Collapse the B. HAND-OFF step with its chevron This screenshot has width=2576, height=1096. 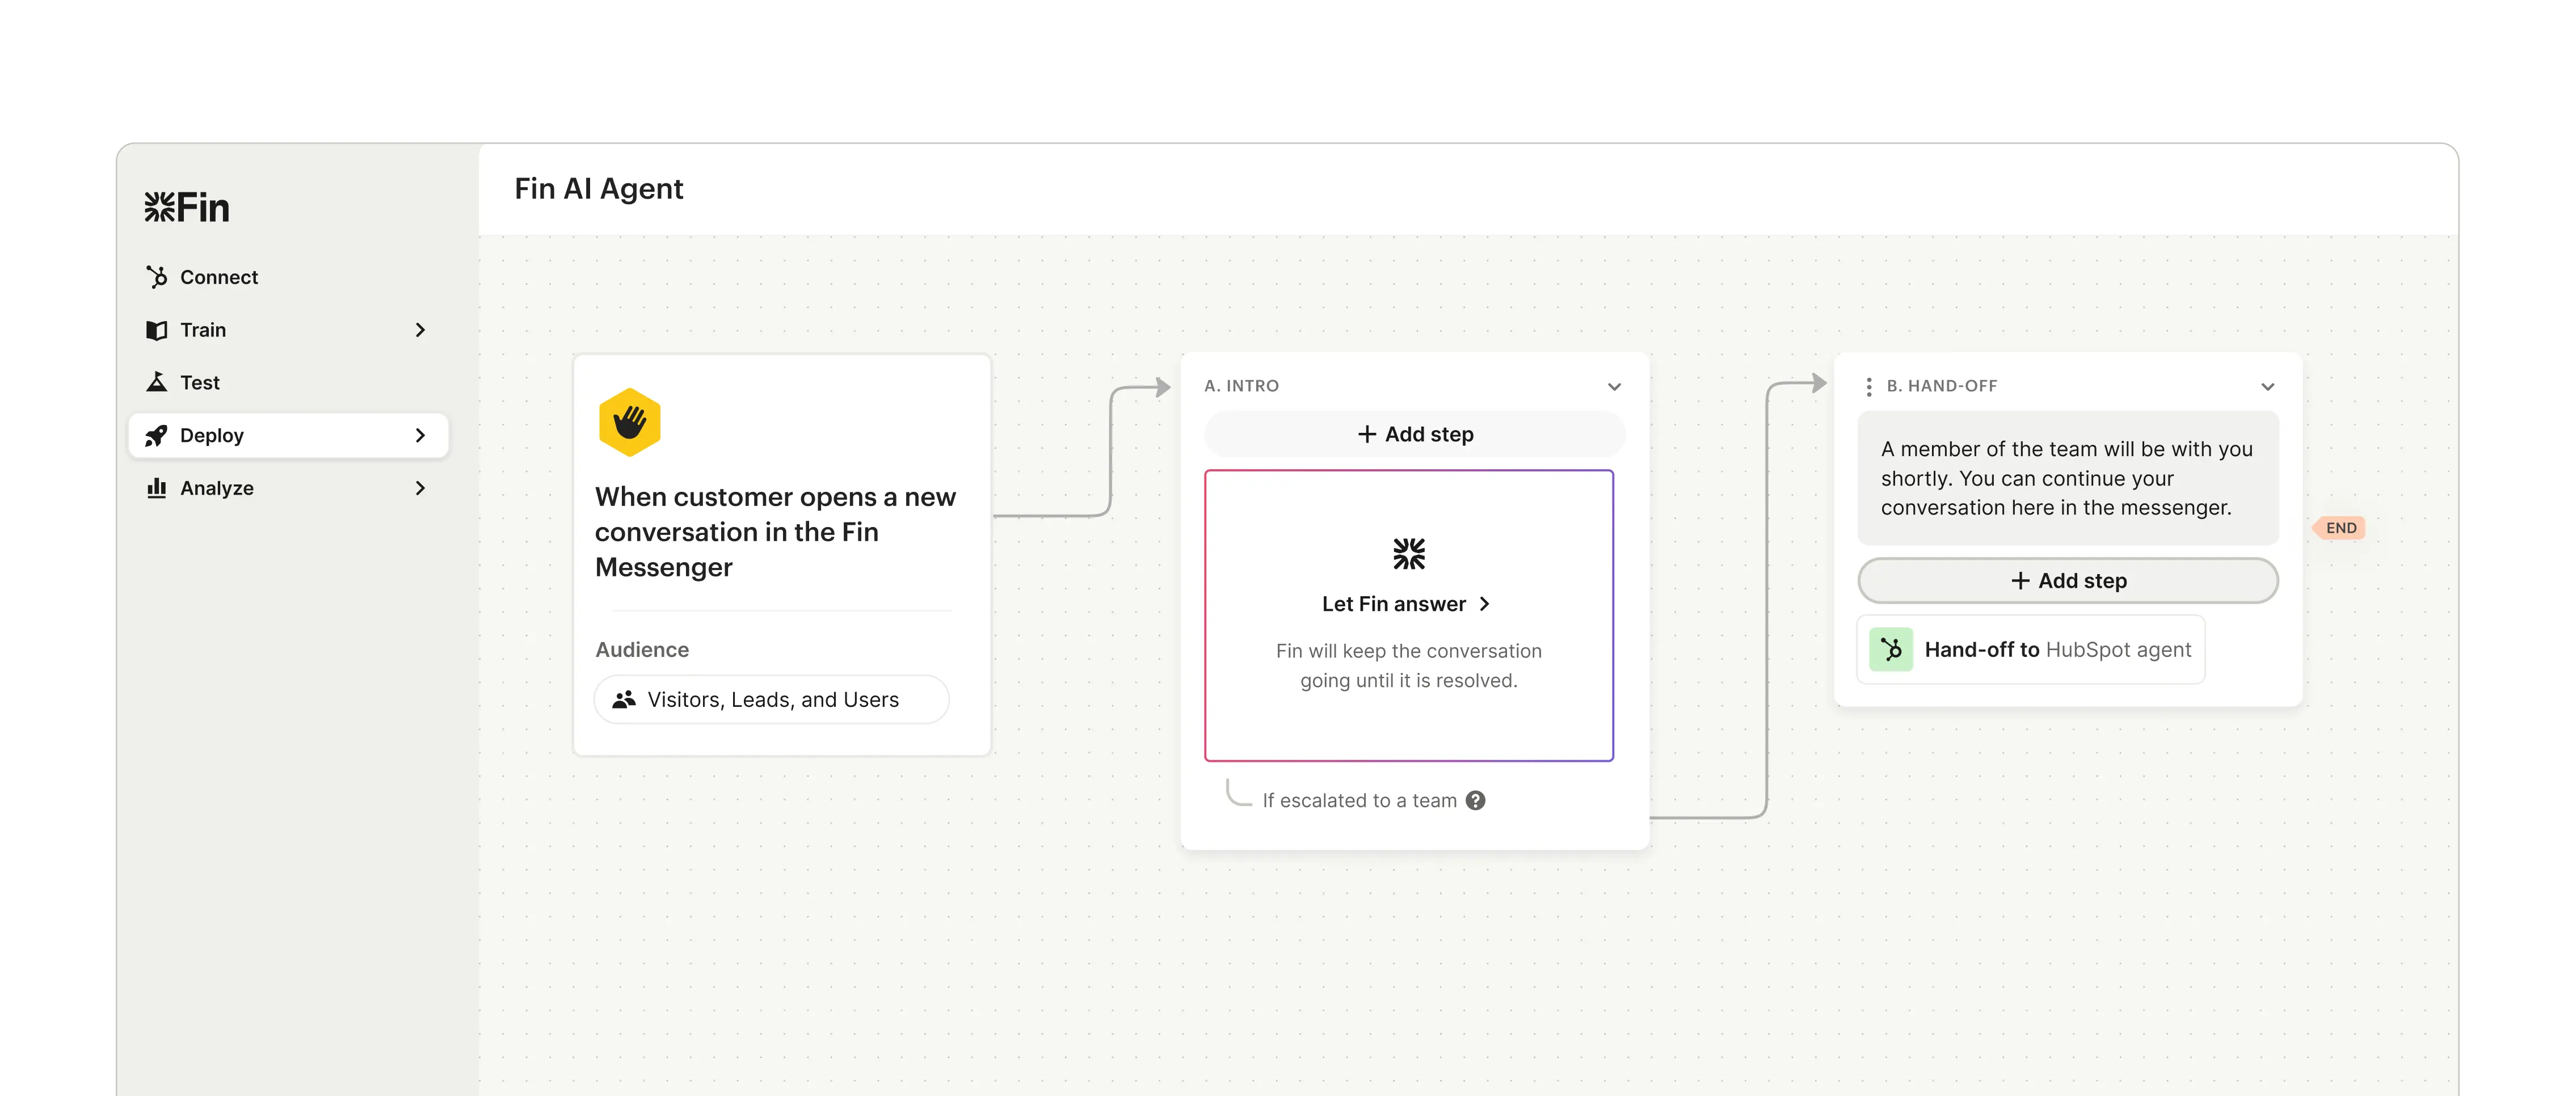pyautogui.click(x=2267, y=386)
